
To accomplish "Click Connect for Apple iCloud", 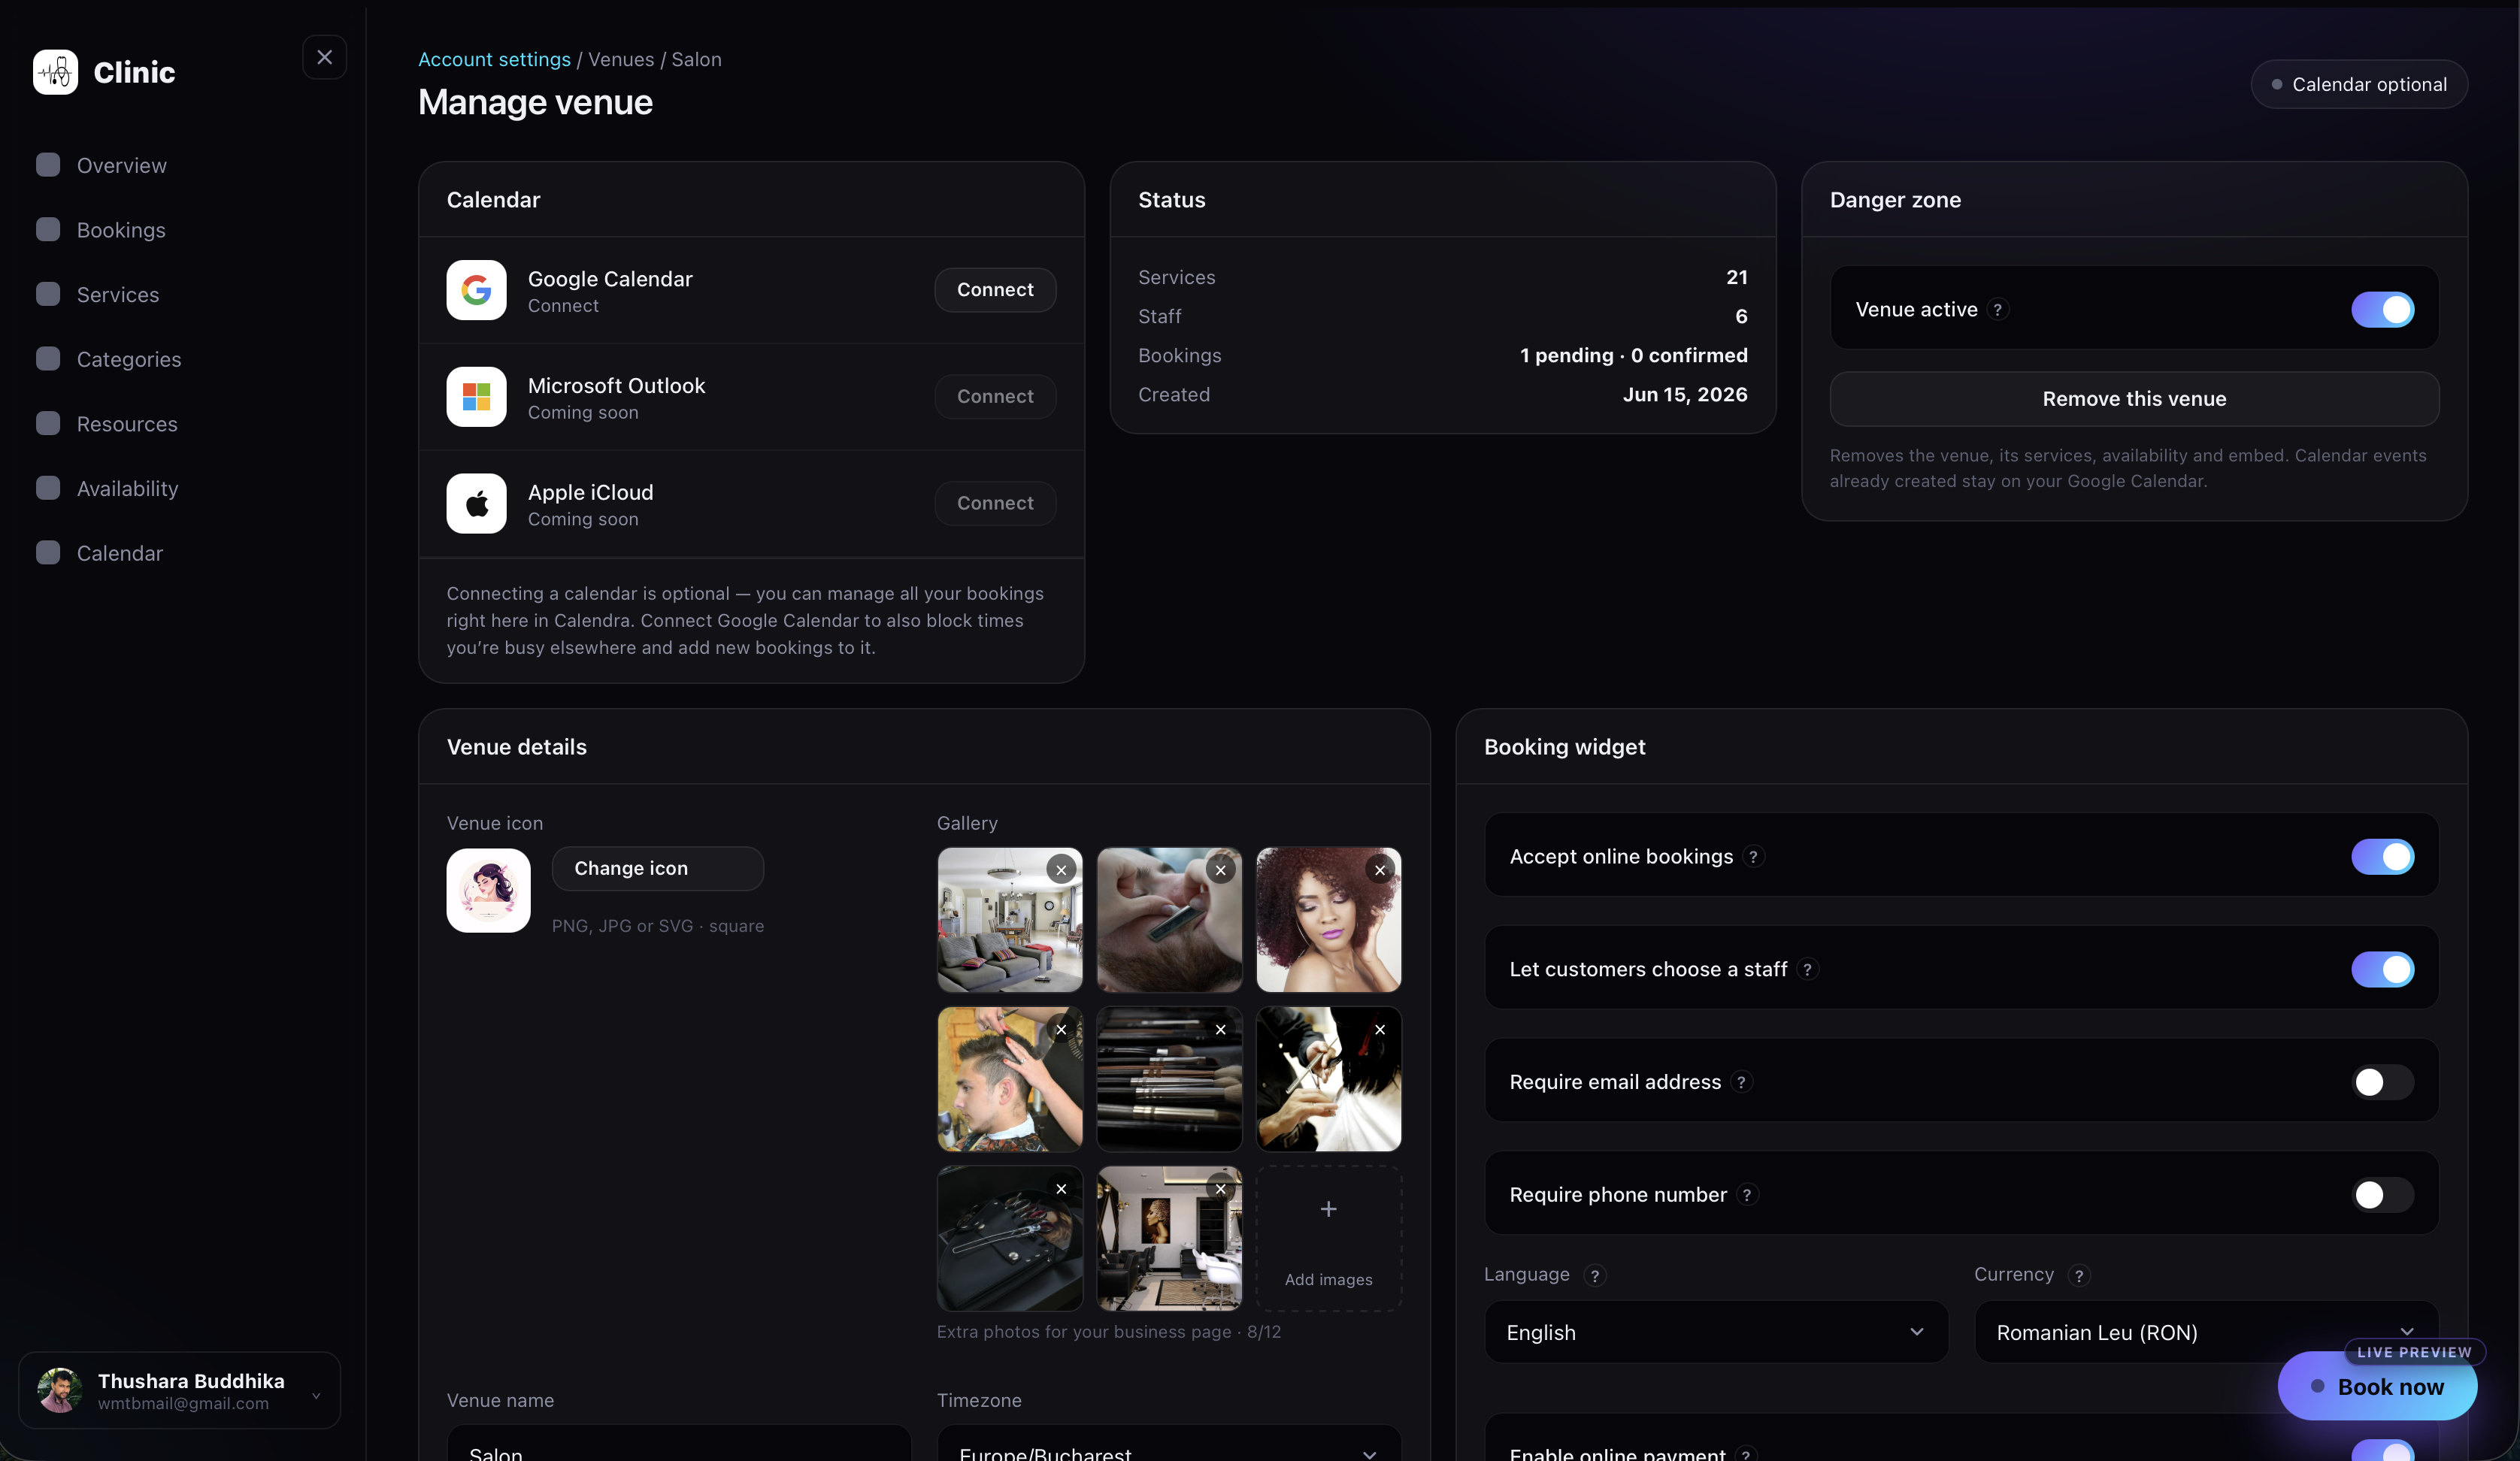I will point(995,503).
